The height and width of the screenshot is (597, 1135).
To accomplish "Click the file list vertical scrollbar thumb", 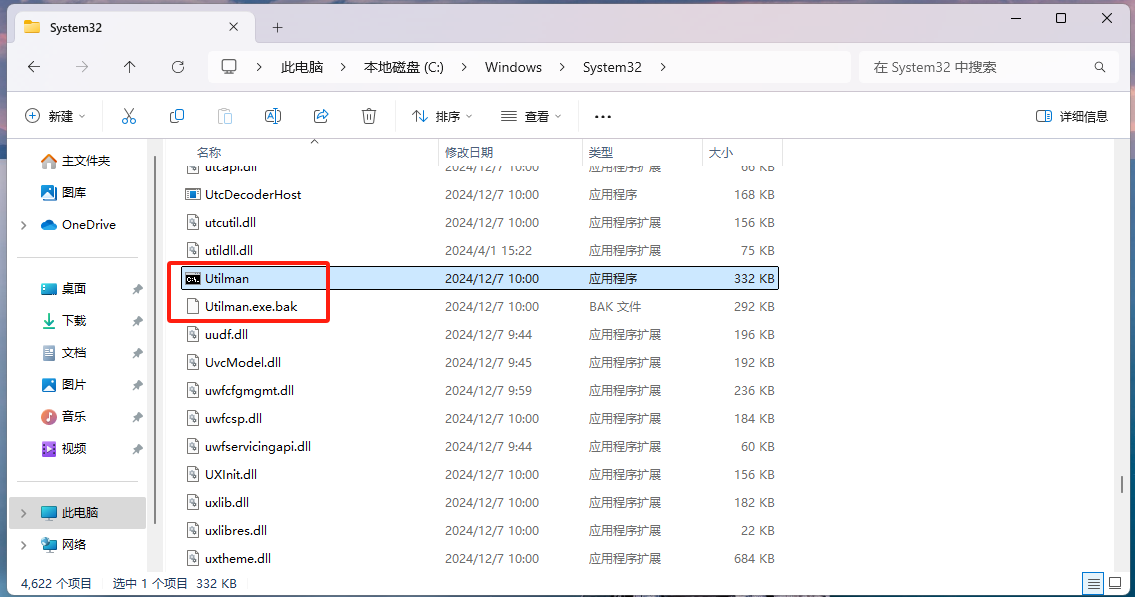I will pyautogui.click(x=1122, y=484).
